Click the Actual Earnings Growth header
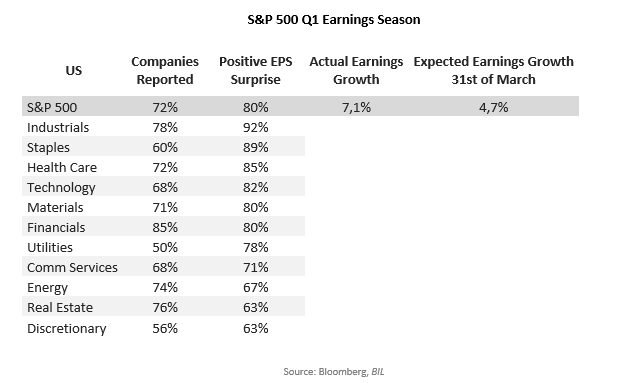617x388 pixels. tap(356, 70)
